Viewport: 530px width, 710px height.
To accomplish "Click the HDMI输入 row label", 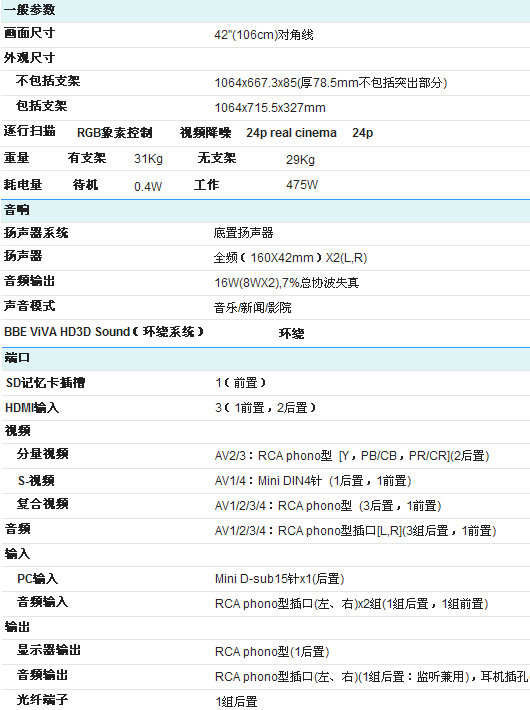I will 32,408.
